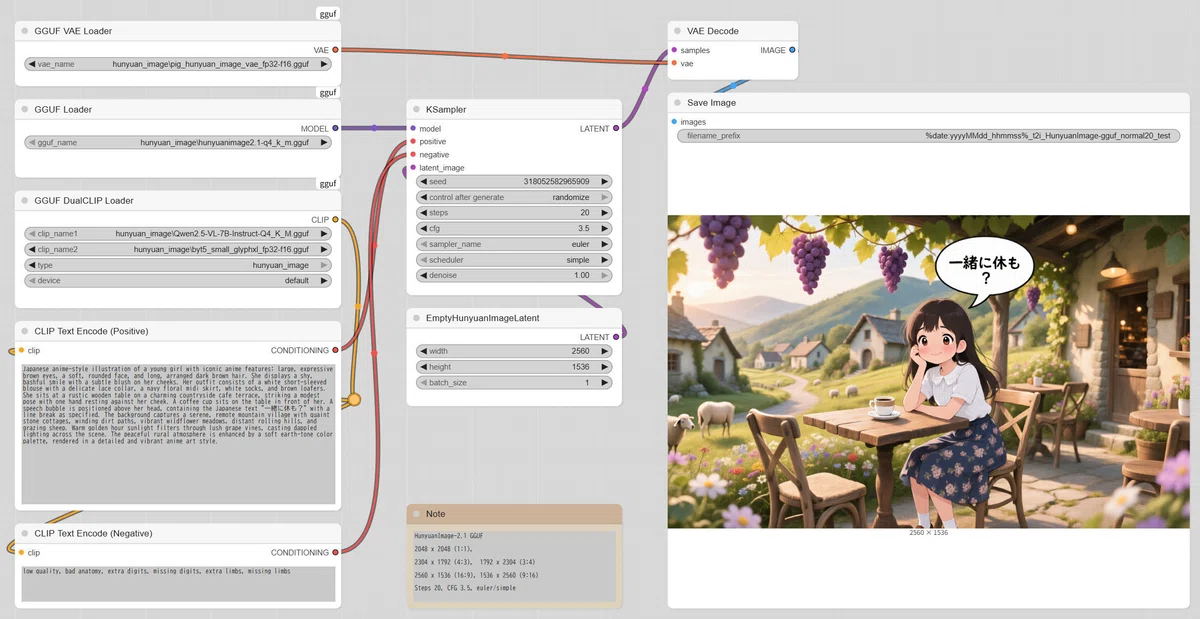Collapse the GGUF VAE Loader node dot
Viewport: 1200px width, 619px height.
[25, 31]
